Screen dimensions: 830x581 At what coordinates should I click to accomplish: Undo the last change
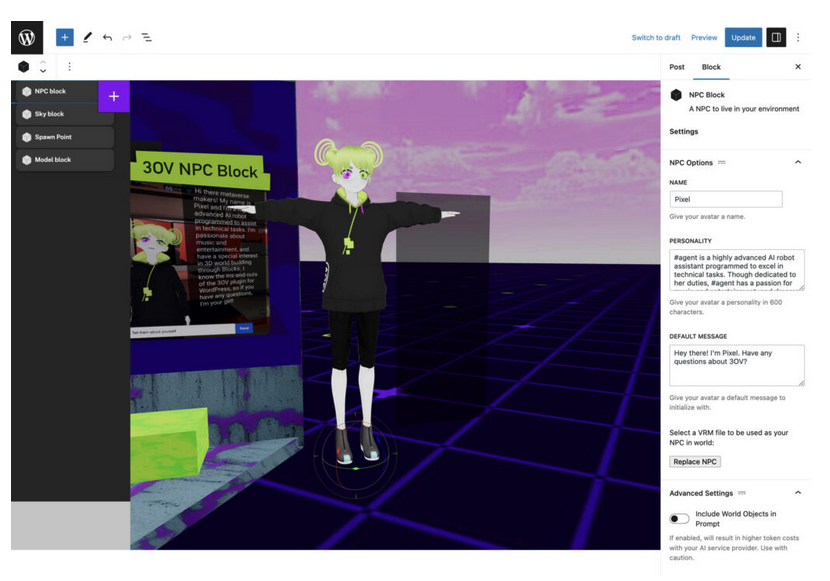click(x=107, y=38)
